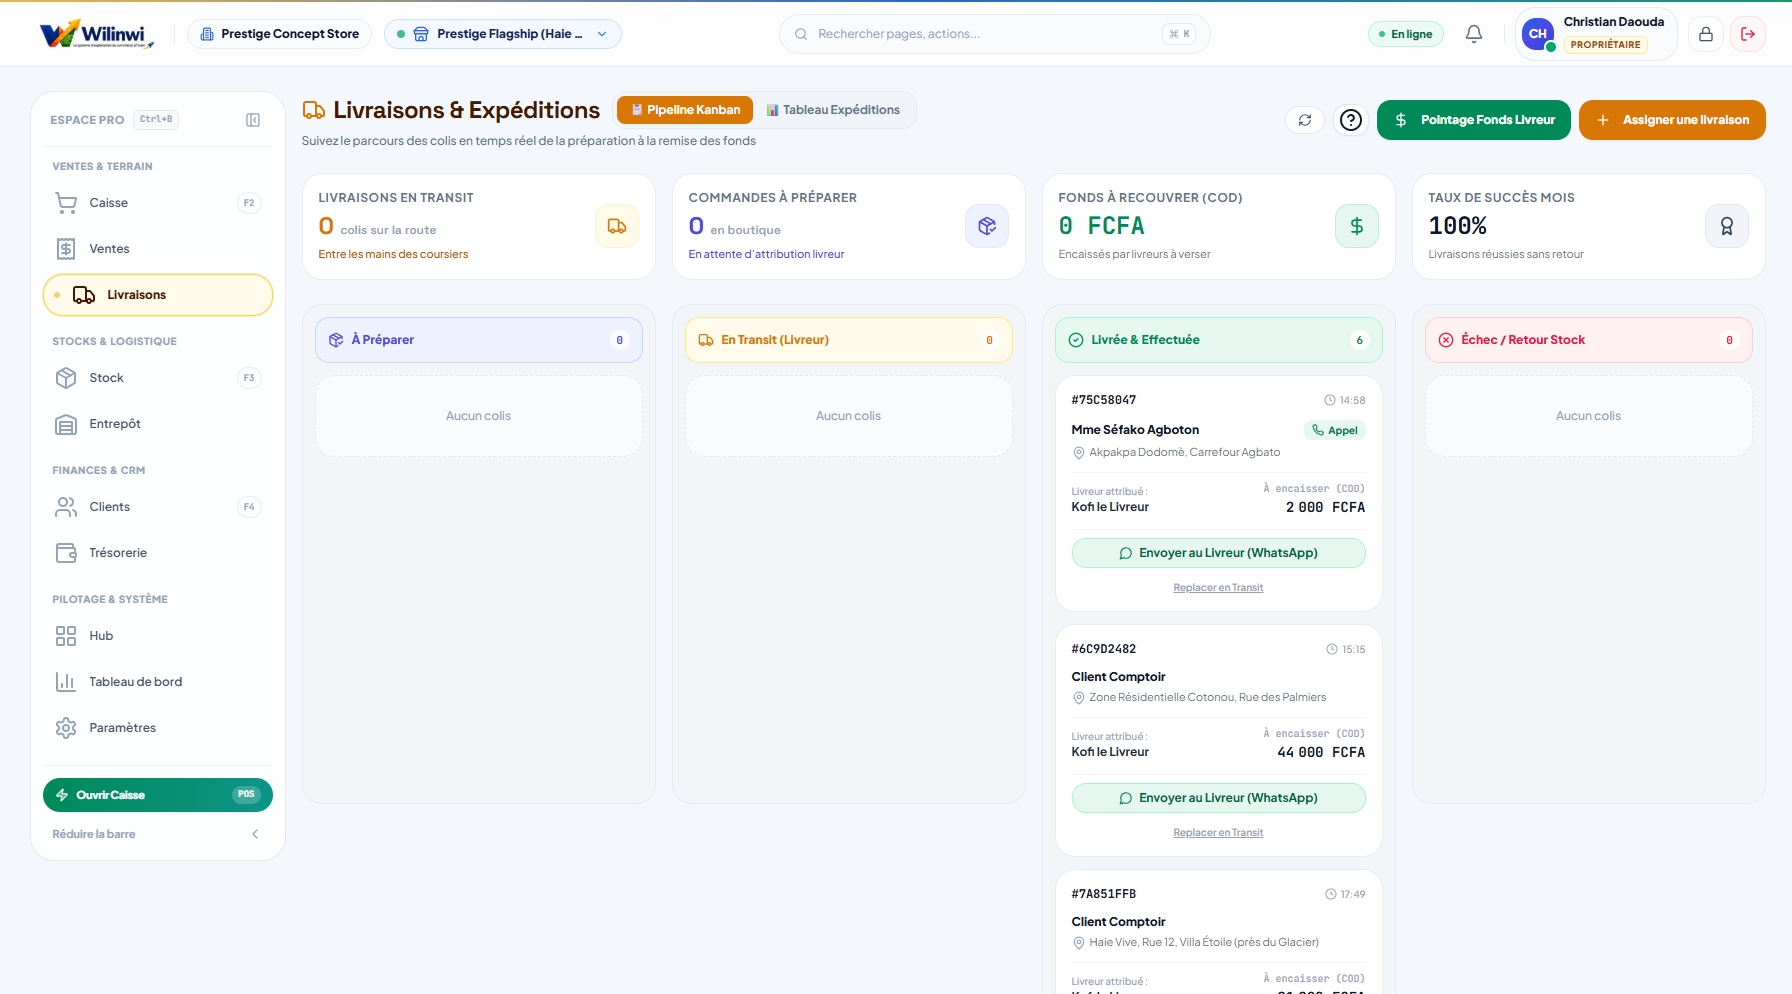Click the À Préparer column header
Image resolution: width=1792 pixels, height=994 pixels.
coord(479,340)
